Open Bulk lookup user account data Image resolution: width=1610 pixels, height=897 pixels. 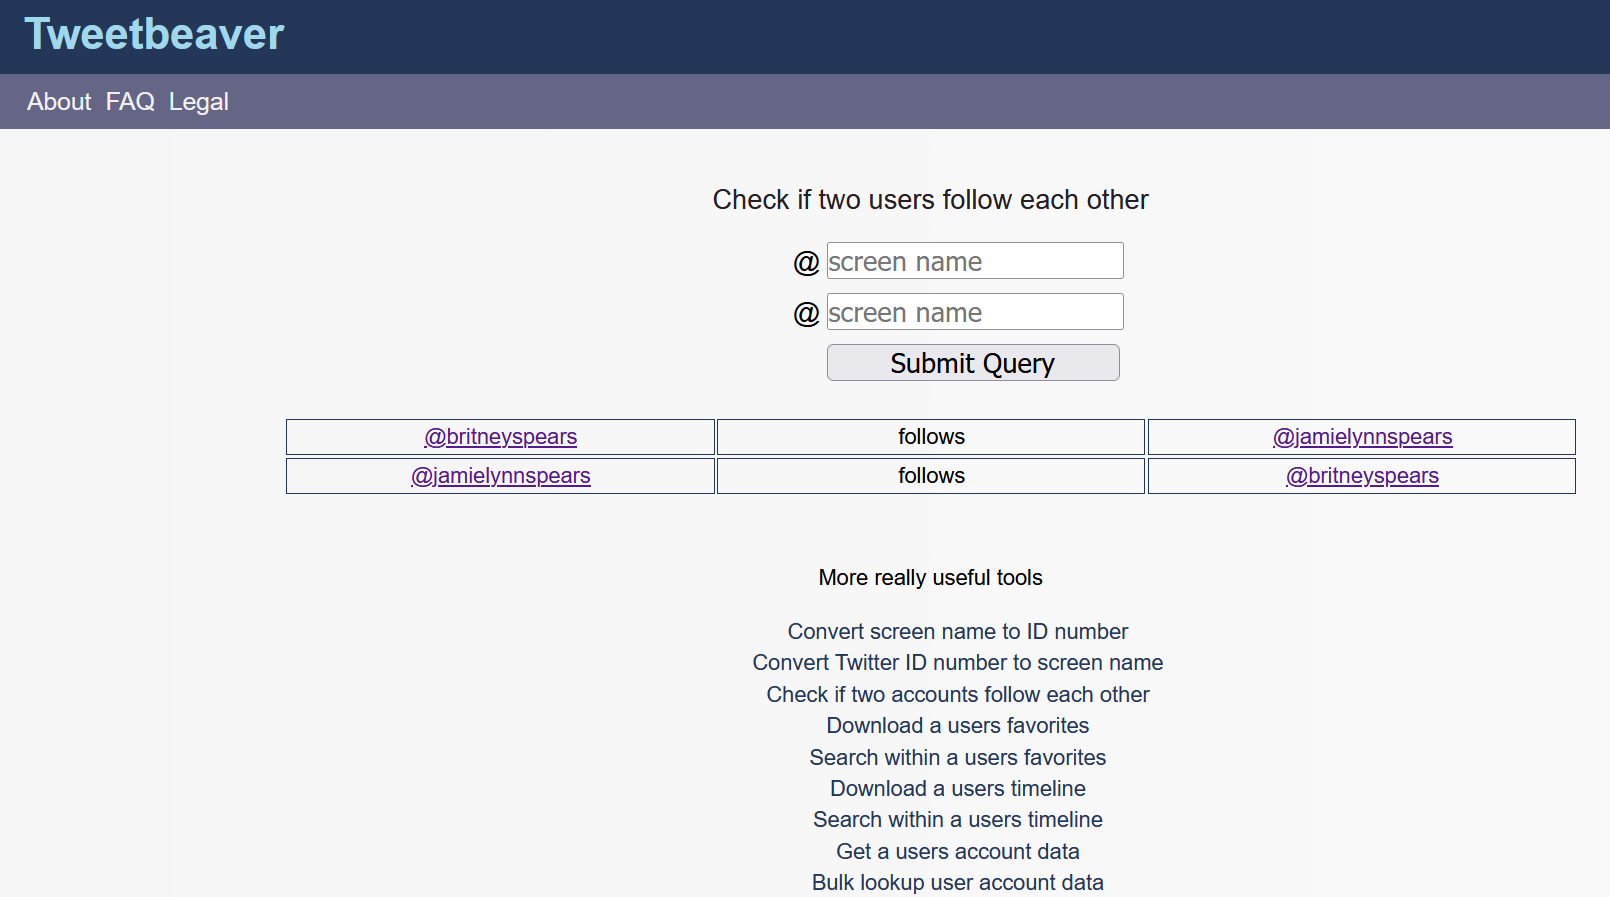pos(957,883)
